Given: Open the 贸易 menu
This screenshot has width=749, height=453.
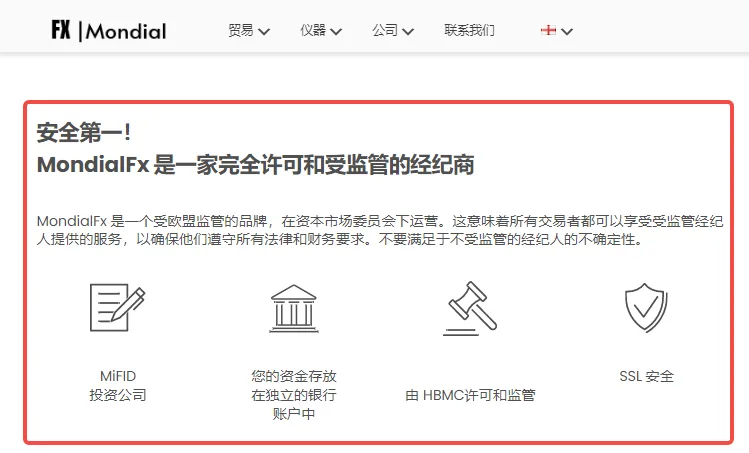Looking at the screenshot, I should pos(241,31).
